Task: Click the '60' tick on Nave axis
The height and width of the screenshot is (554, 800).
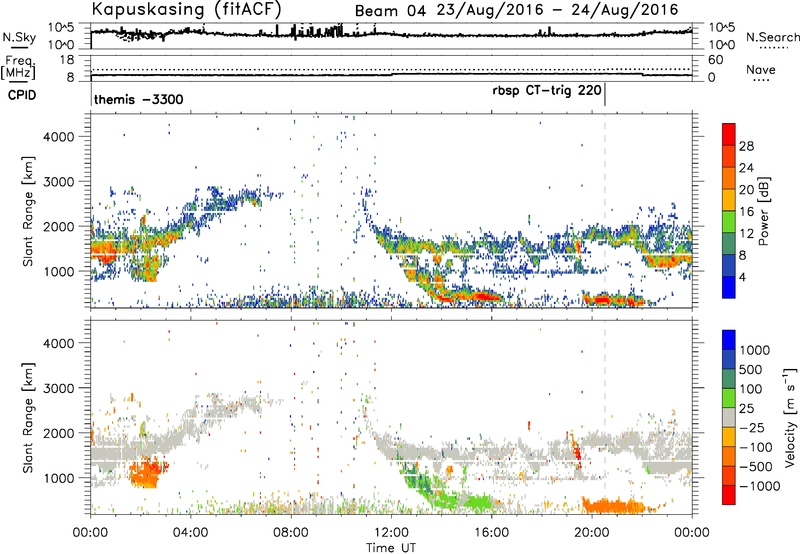Action: tap(715, 60)
